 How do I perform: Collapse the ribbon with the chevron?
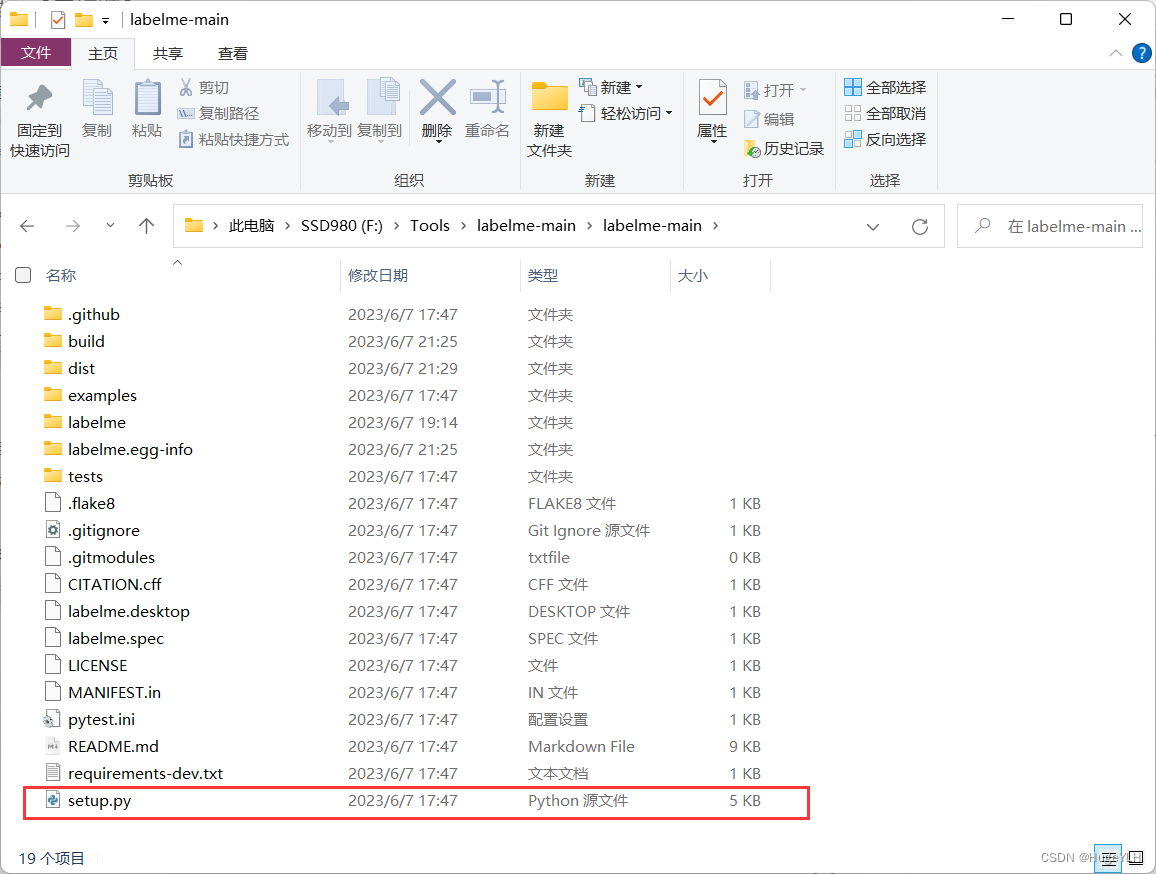pos(1115,53)
